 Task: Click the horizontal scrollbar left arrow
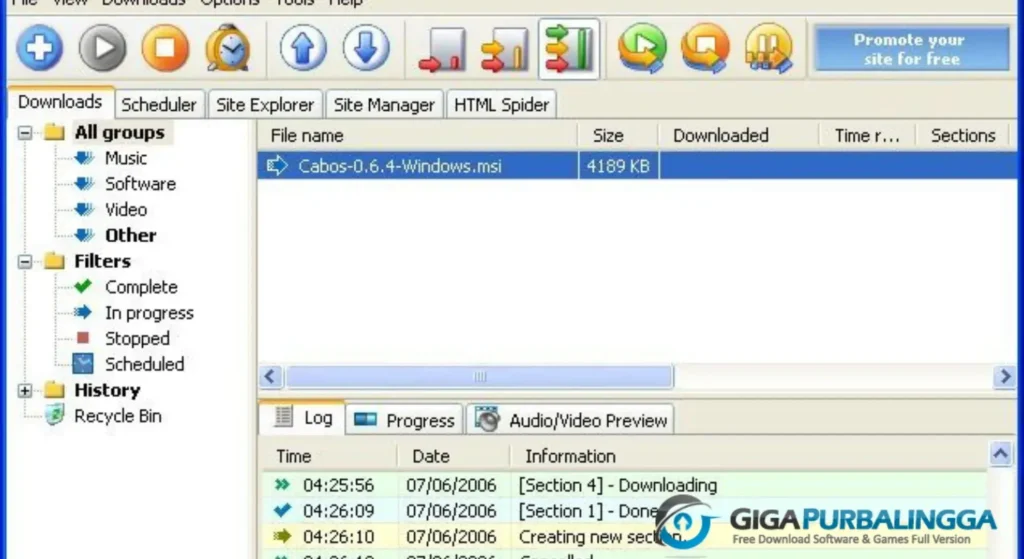click(x=270, y=377)
